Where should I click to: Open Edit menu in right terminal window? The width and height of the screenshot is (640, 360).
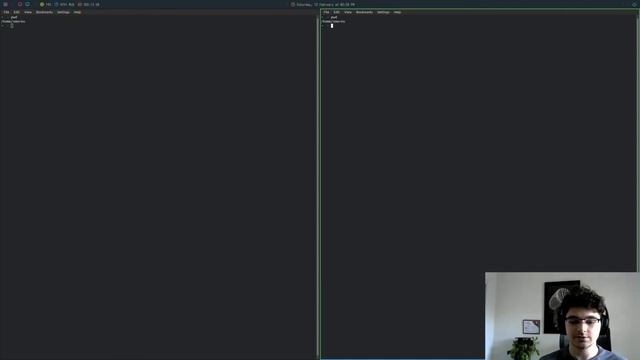[x=336, y=12]
